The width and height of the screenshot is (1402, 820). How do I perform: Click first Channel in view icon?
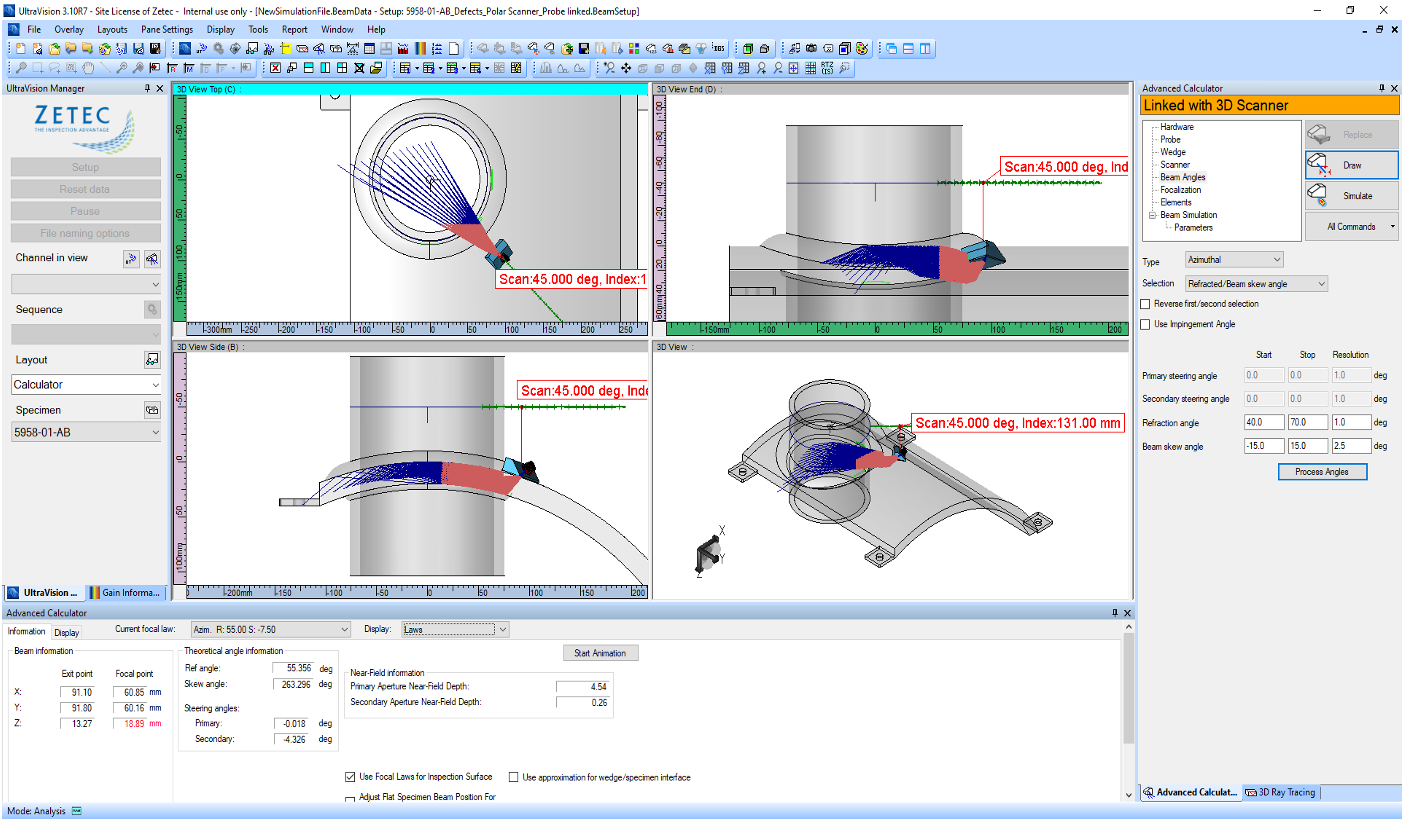(131, 258)
